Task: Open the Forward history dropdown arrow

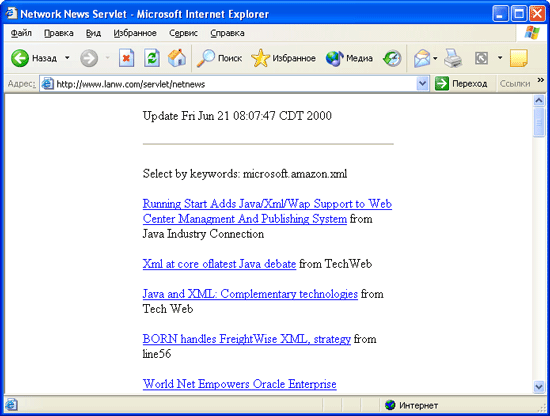Action: pyautogui.click(x=108, y=58)
